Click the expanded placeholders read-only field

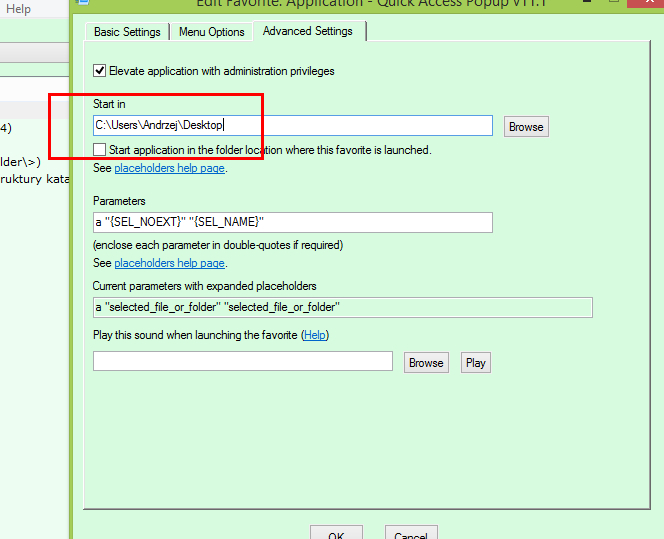coord(343,307)
